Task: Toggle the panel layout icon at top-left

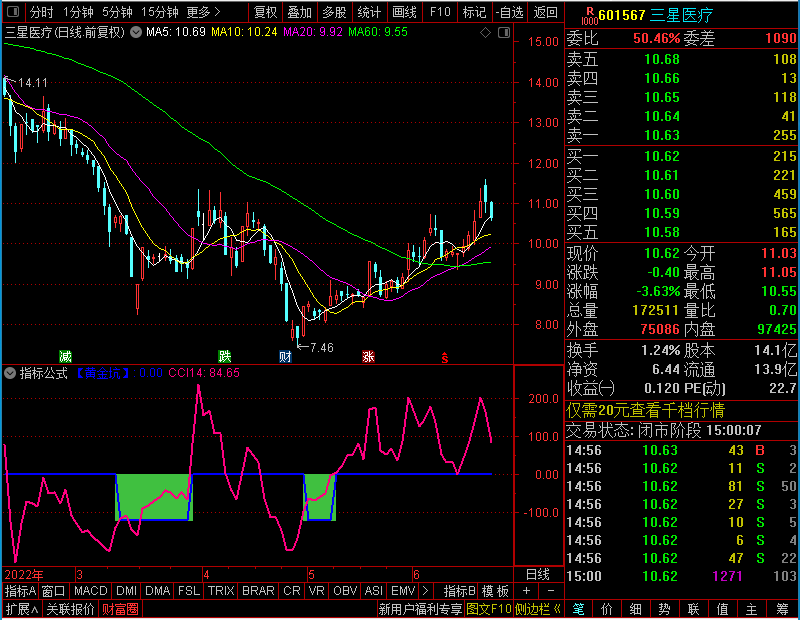Action: (x=13, y=11)
